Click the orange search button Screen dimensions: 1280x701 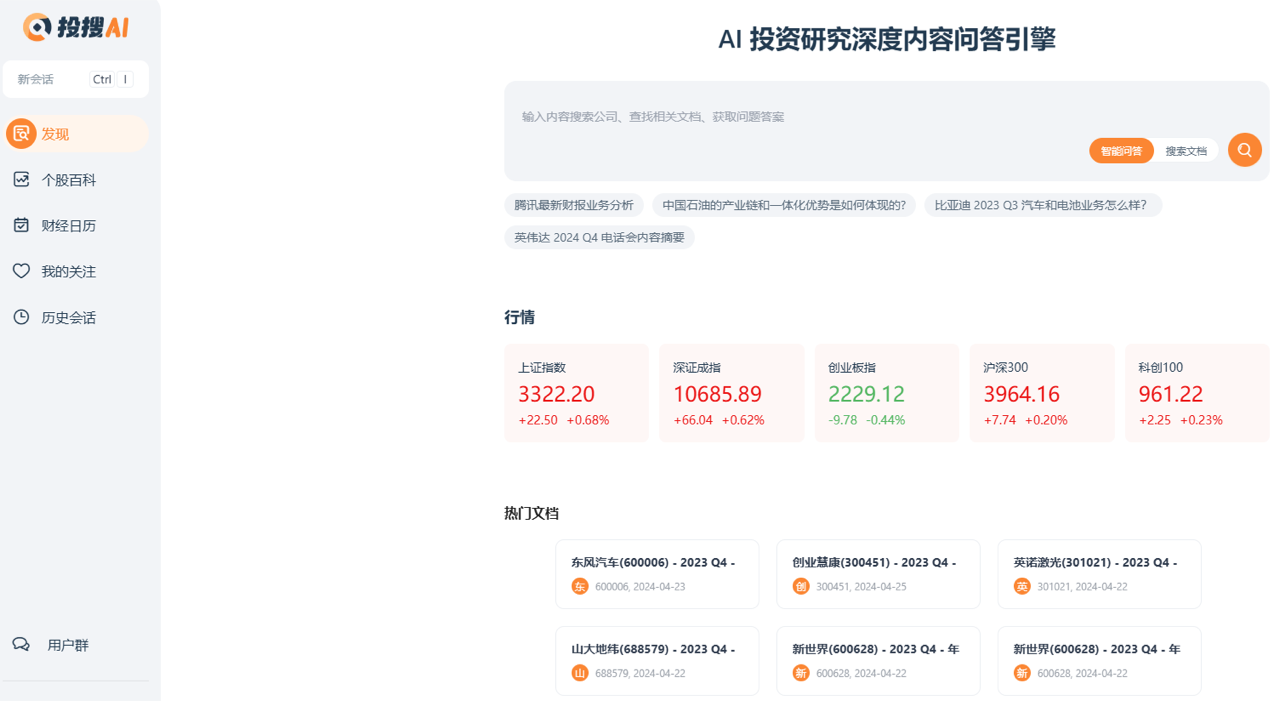coord(1245,150)
